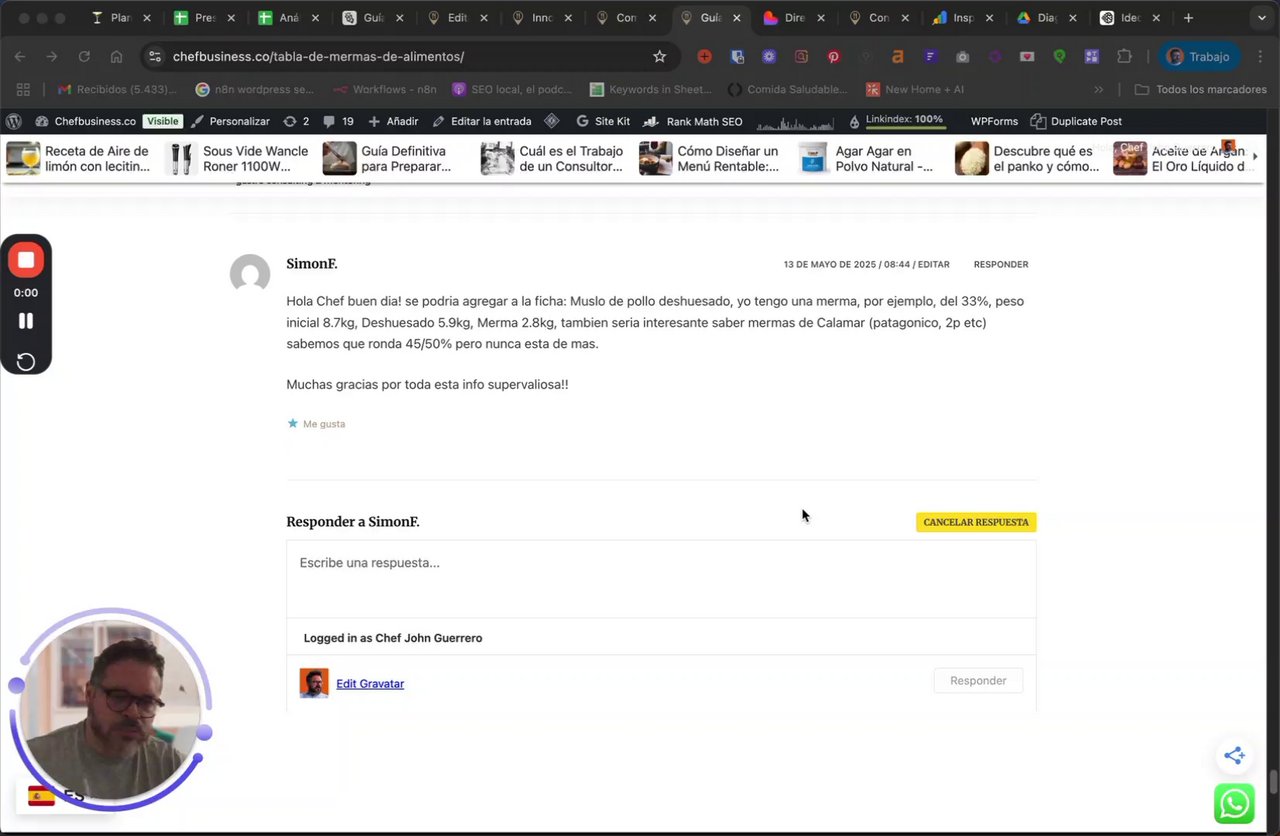Advance the post carousel with the right arrow
Image resolution: width=1280 pixels, height=836 pixels.
1255,157
